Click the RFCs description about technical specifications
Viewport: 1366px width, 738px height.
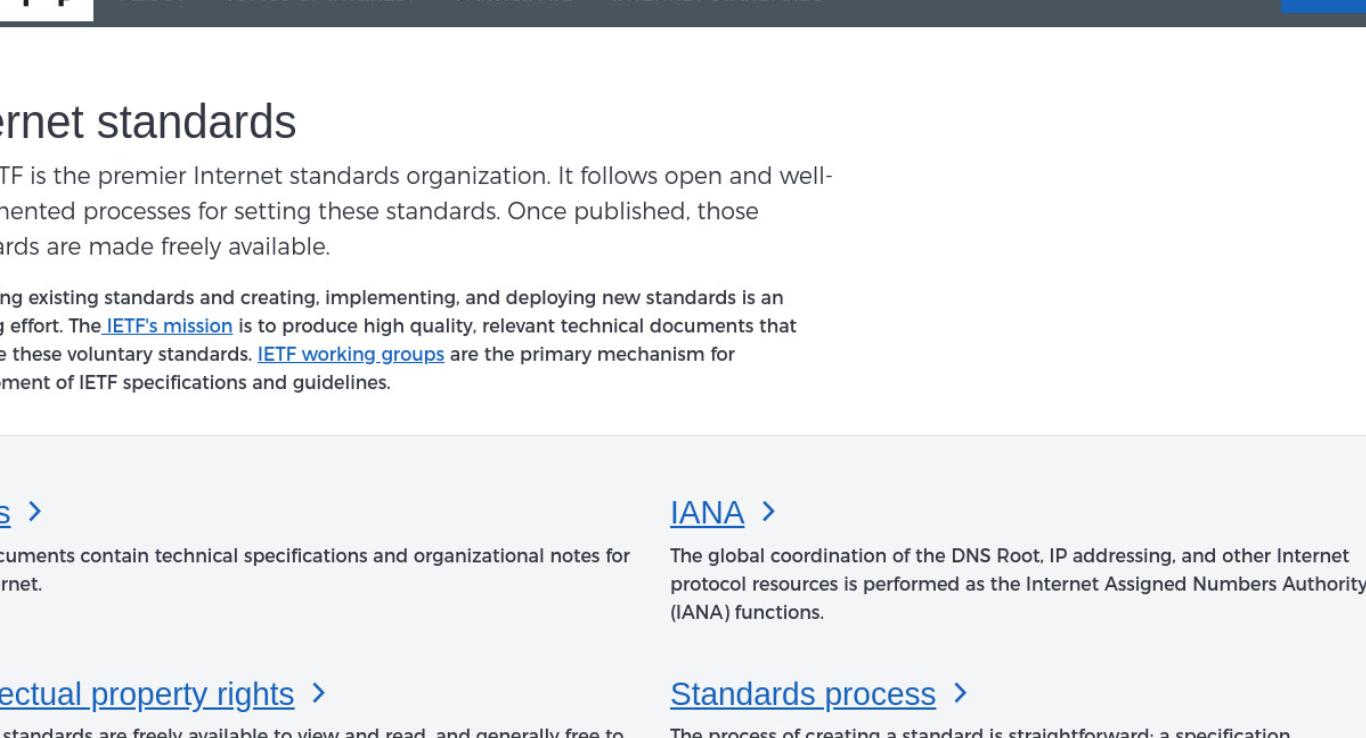tap(315, 570)
